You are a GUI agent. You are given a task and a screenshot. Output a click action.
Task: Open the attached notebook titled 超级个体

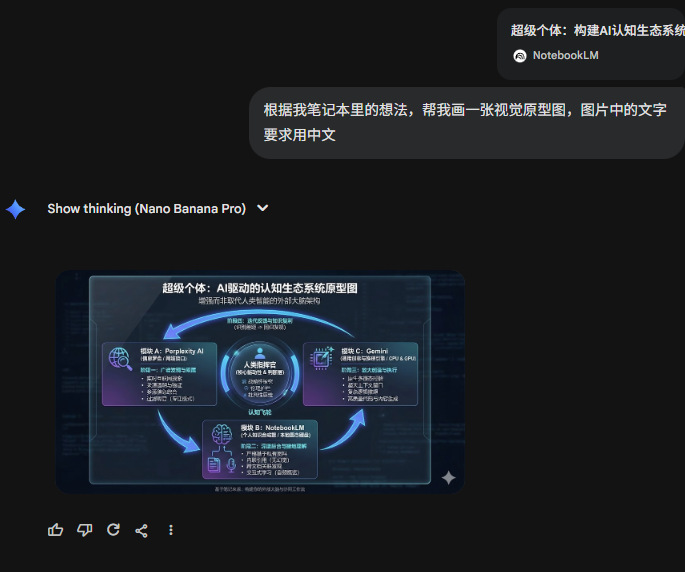[x=591, y=44]
